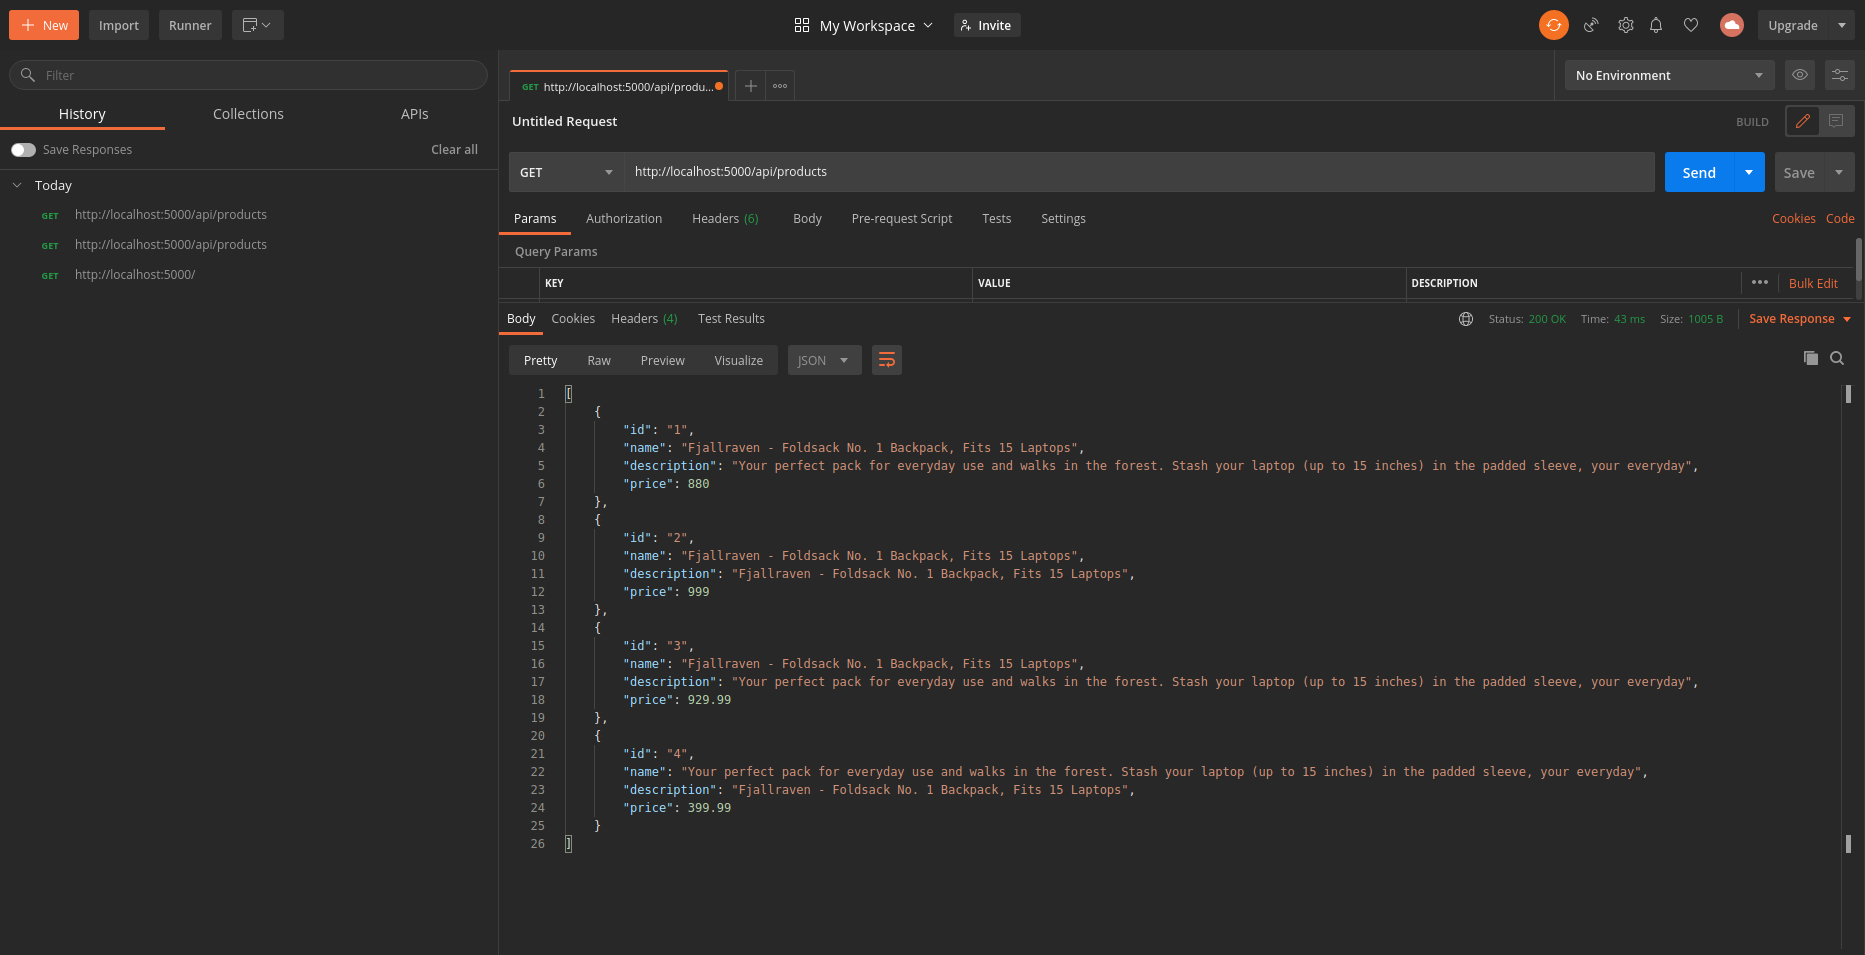Open the Authorization tab
The height and width of the screenshot is (955, 1865).
tap(624, 218)
